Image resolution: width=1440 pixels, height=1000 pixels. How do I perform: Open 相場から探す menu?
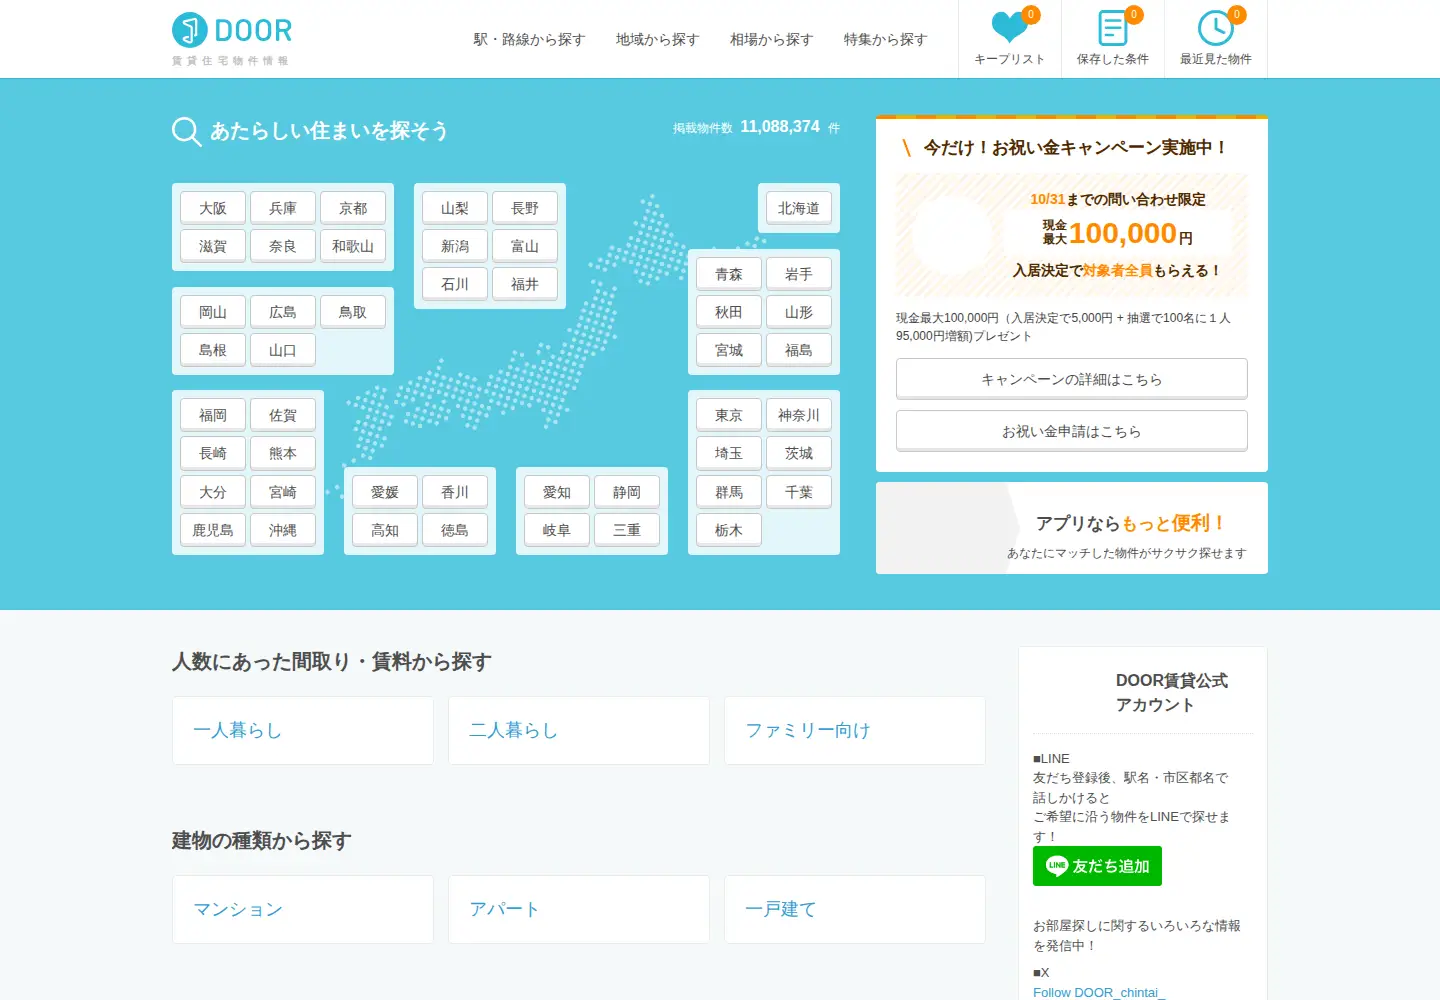tap(771, 39)
